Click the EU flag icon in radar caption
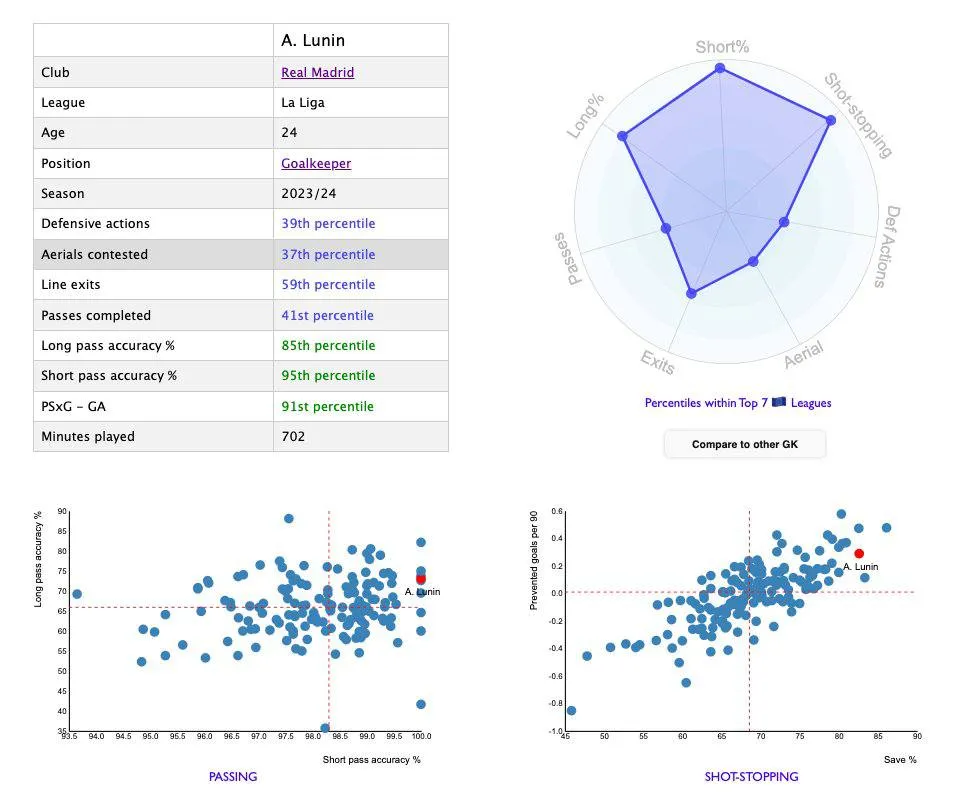The width and height of the screenshot is (964, 802). (779, 403)
